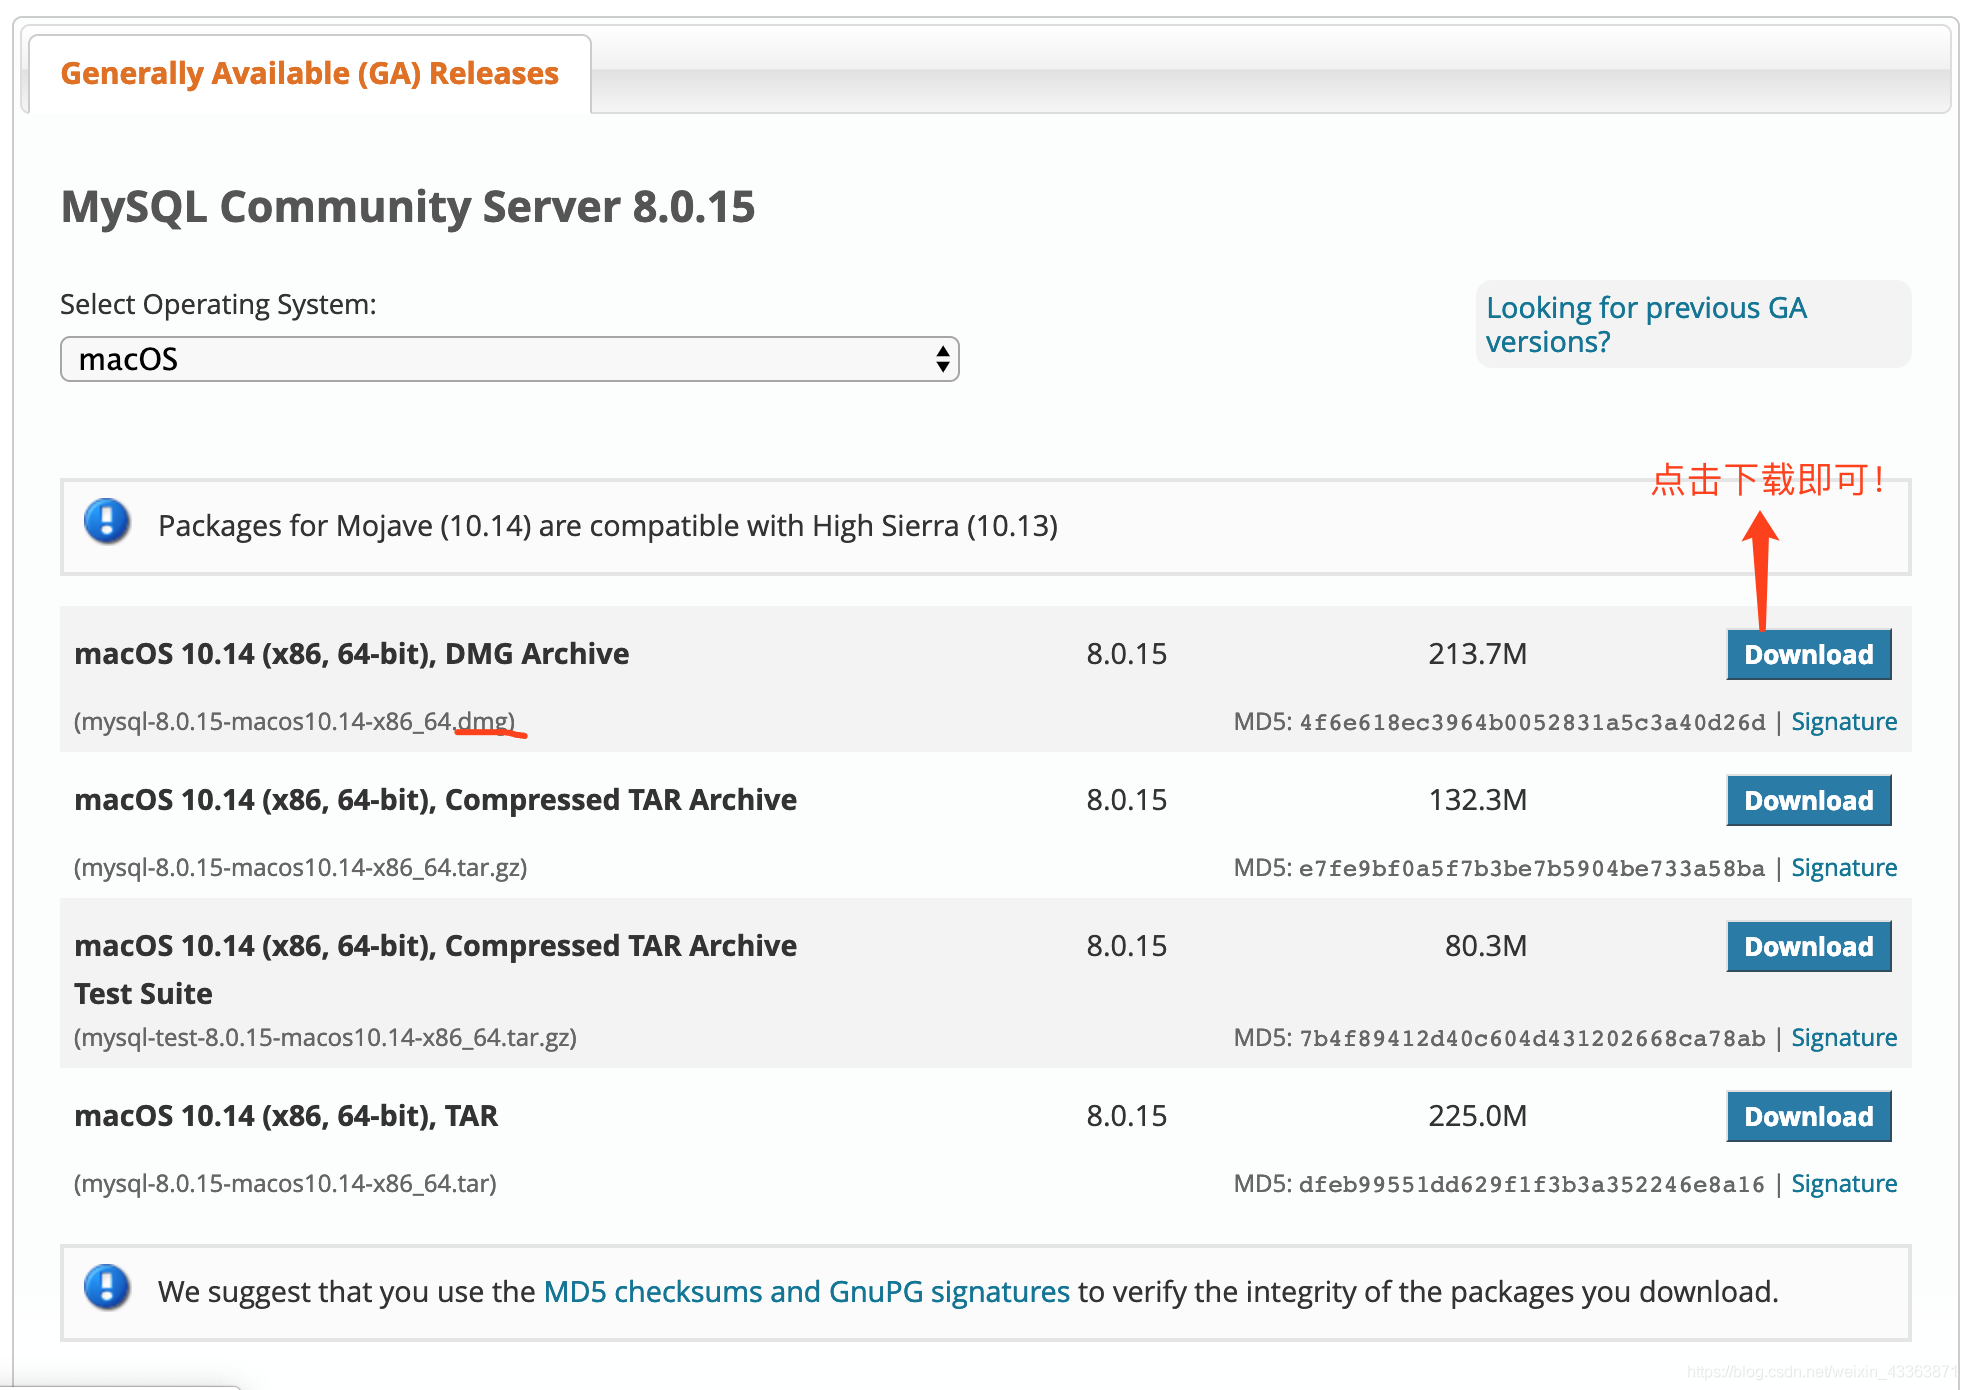Click the blue info icon beside the Mojave compatibility note
The width and height of the screenshot is (1966, 1390).
click(x=107, y=521)
